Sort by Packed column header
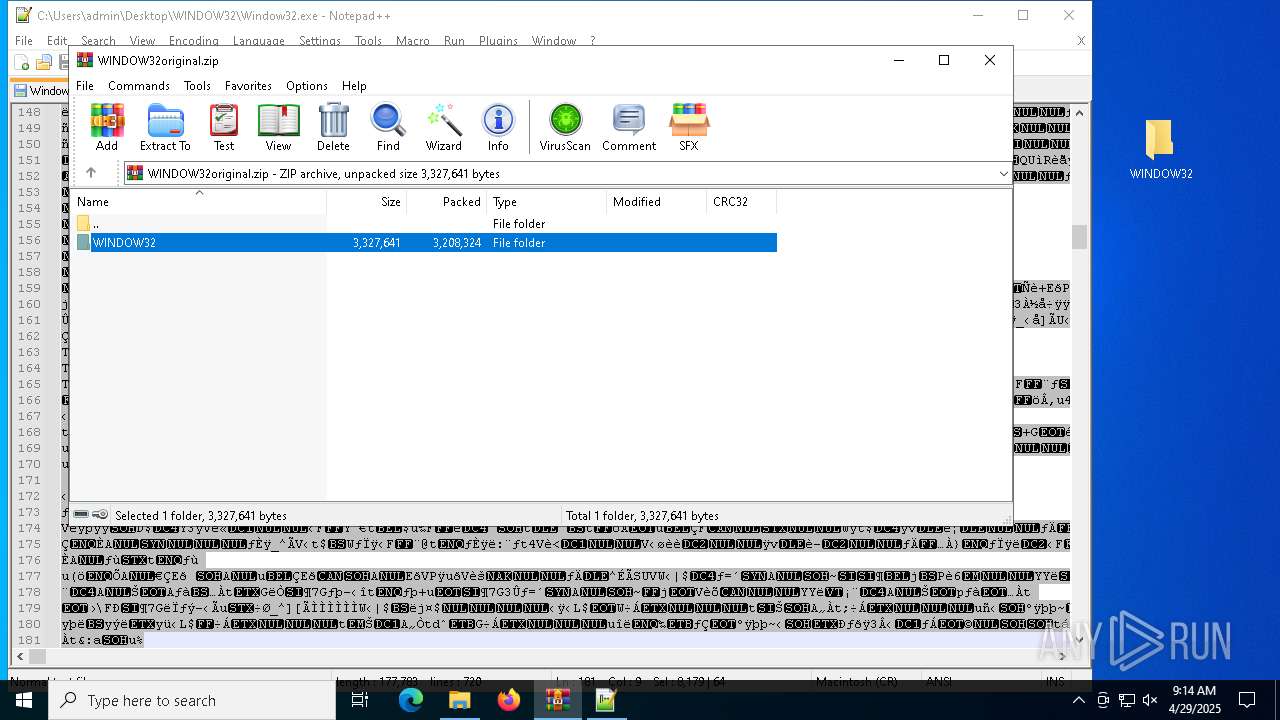 pyautogui.click(x=446, y=202)
